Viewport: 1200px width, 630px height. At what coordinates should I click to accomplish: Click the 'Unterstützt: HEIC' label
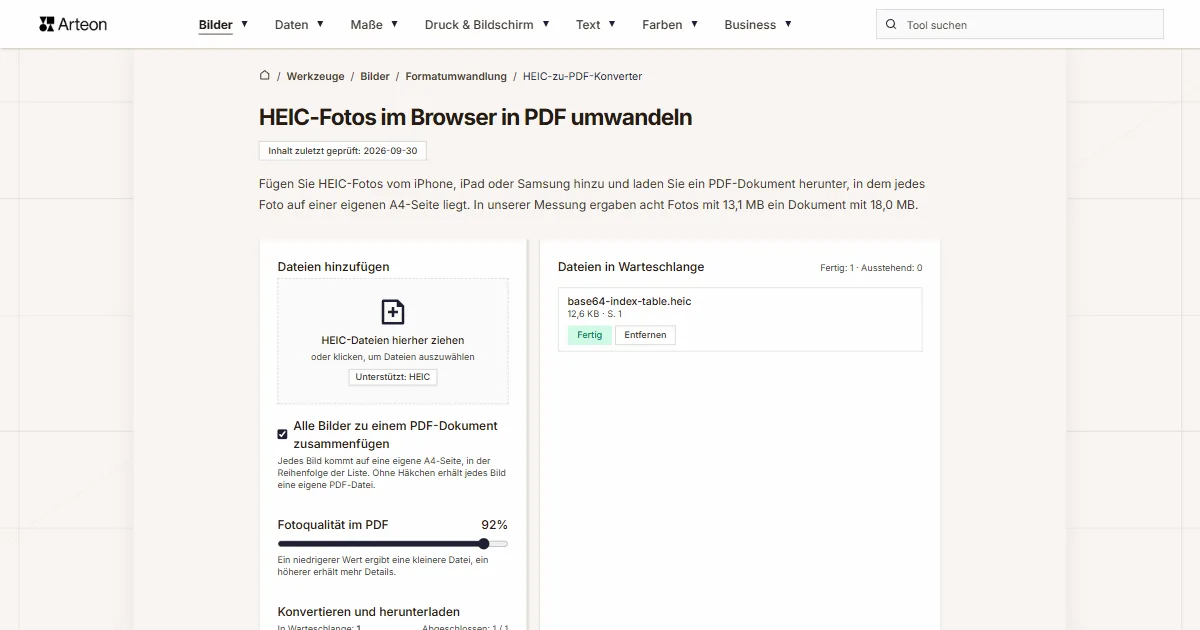point(393,377)
